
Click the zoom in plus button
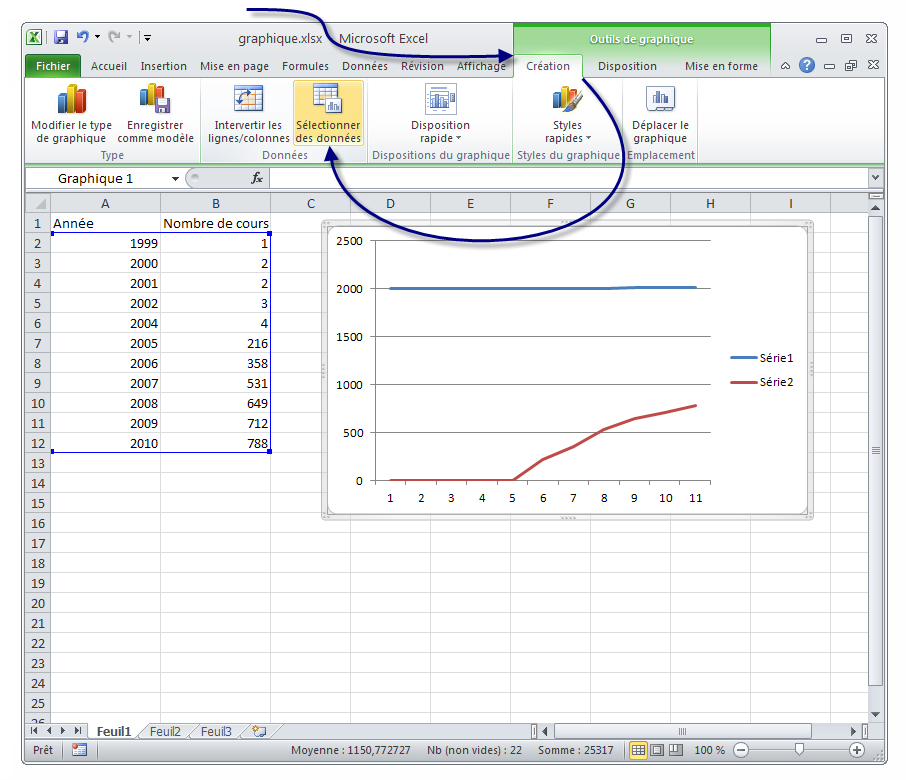(856, 750)
